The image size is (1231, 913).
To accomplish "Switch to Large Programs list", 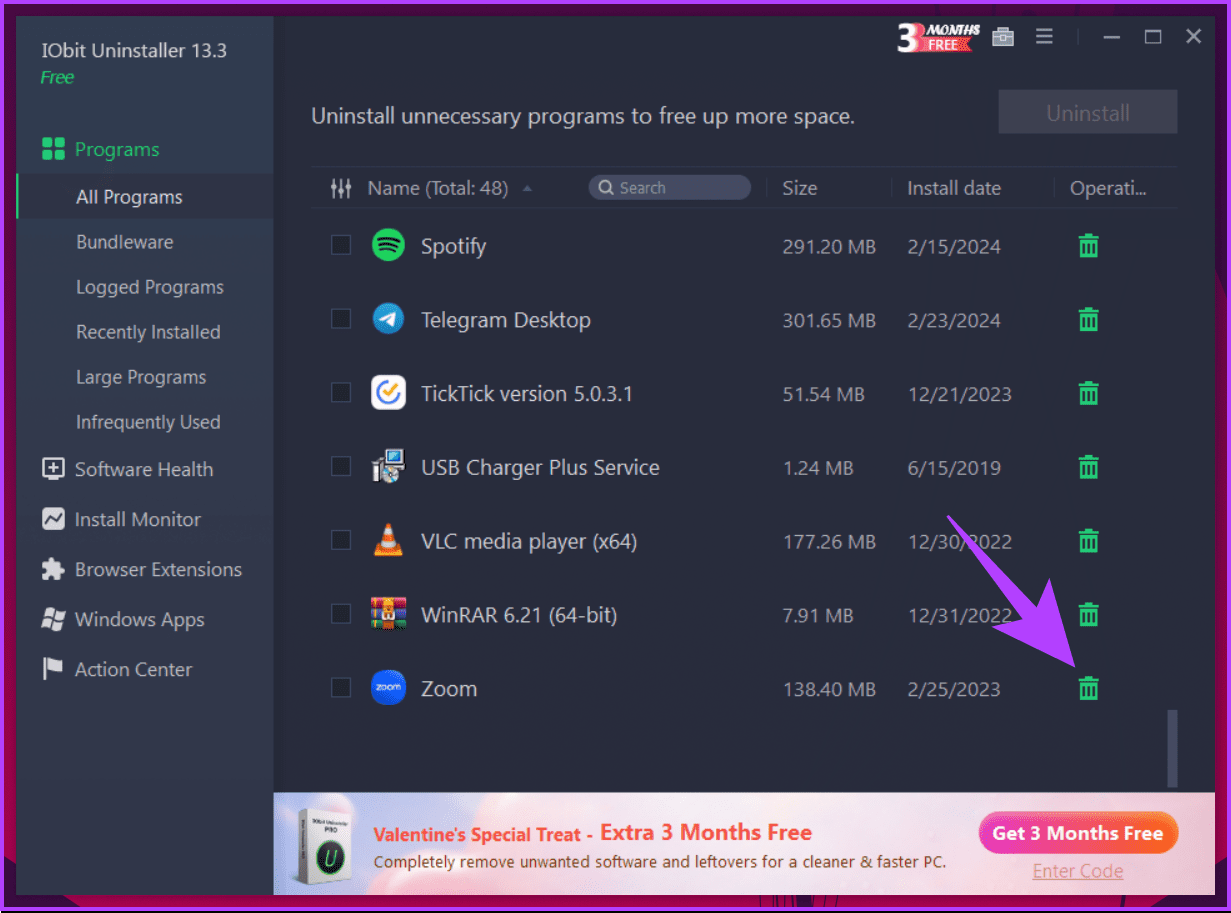I will click(141, 377).
